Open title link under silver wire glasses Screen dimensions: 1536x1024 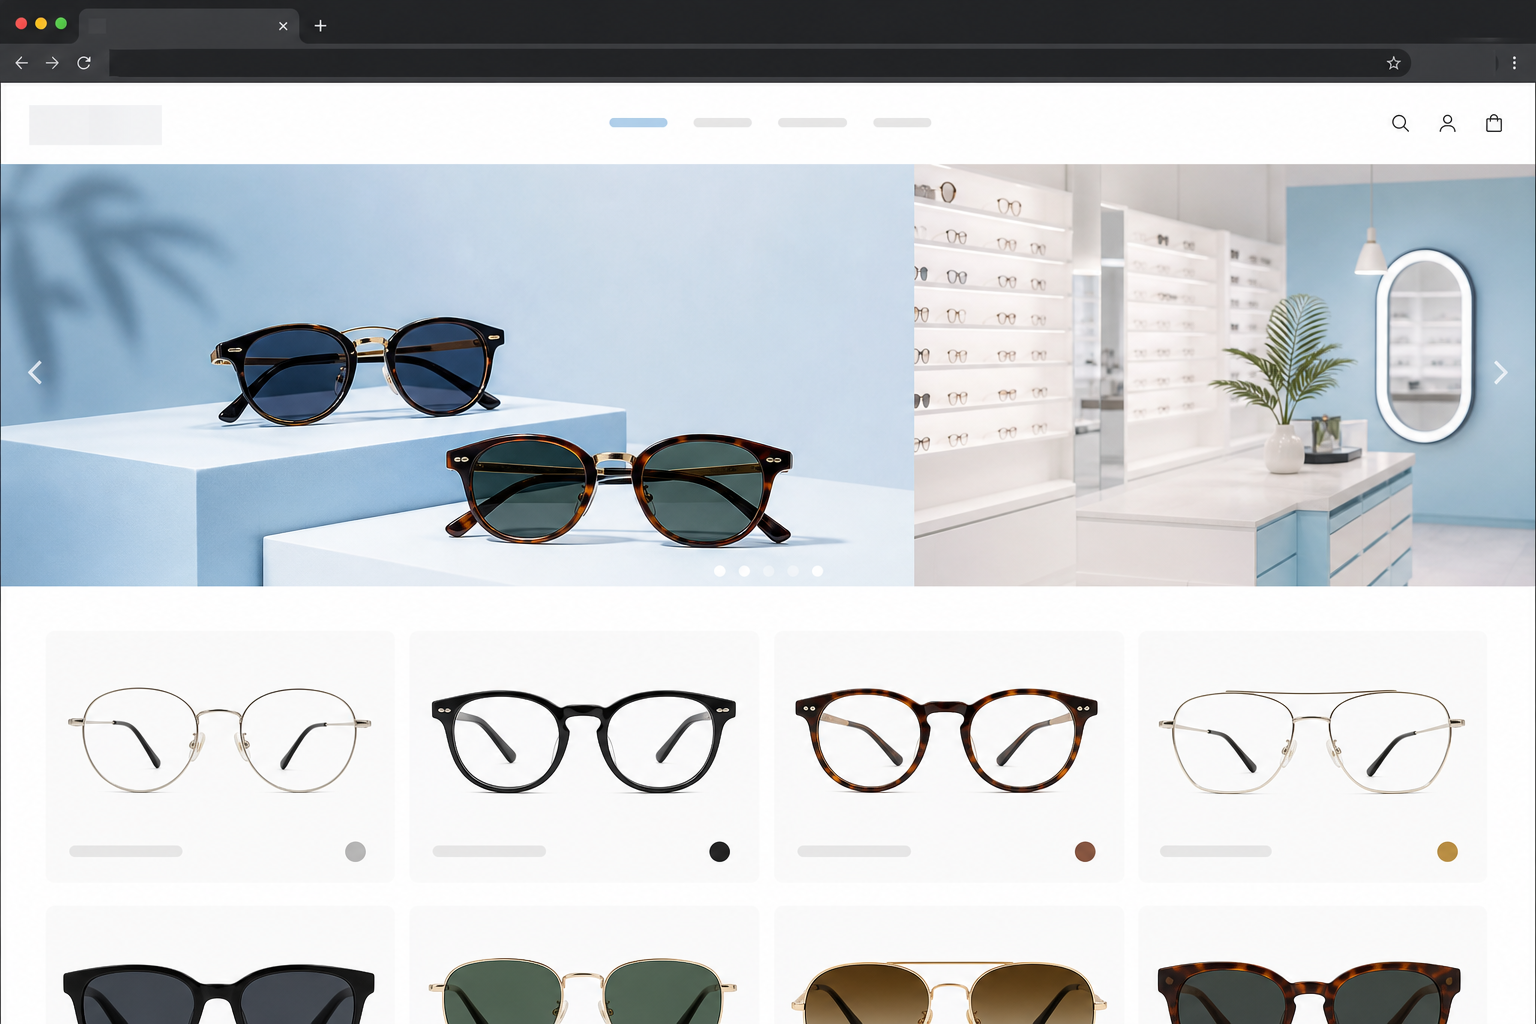[x=126, y=851]
